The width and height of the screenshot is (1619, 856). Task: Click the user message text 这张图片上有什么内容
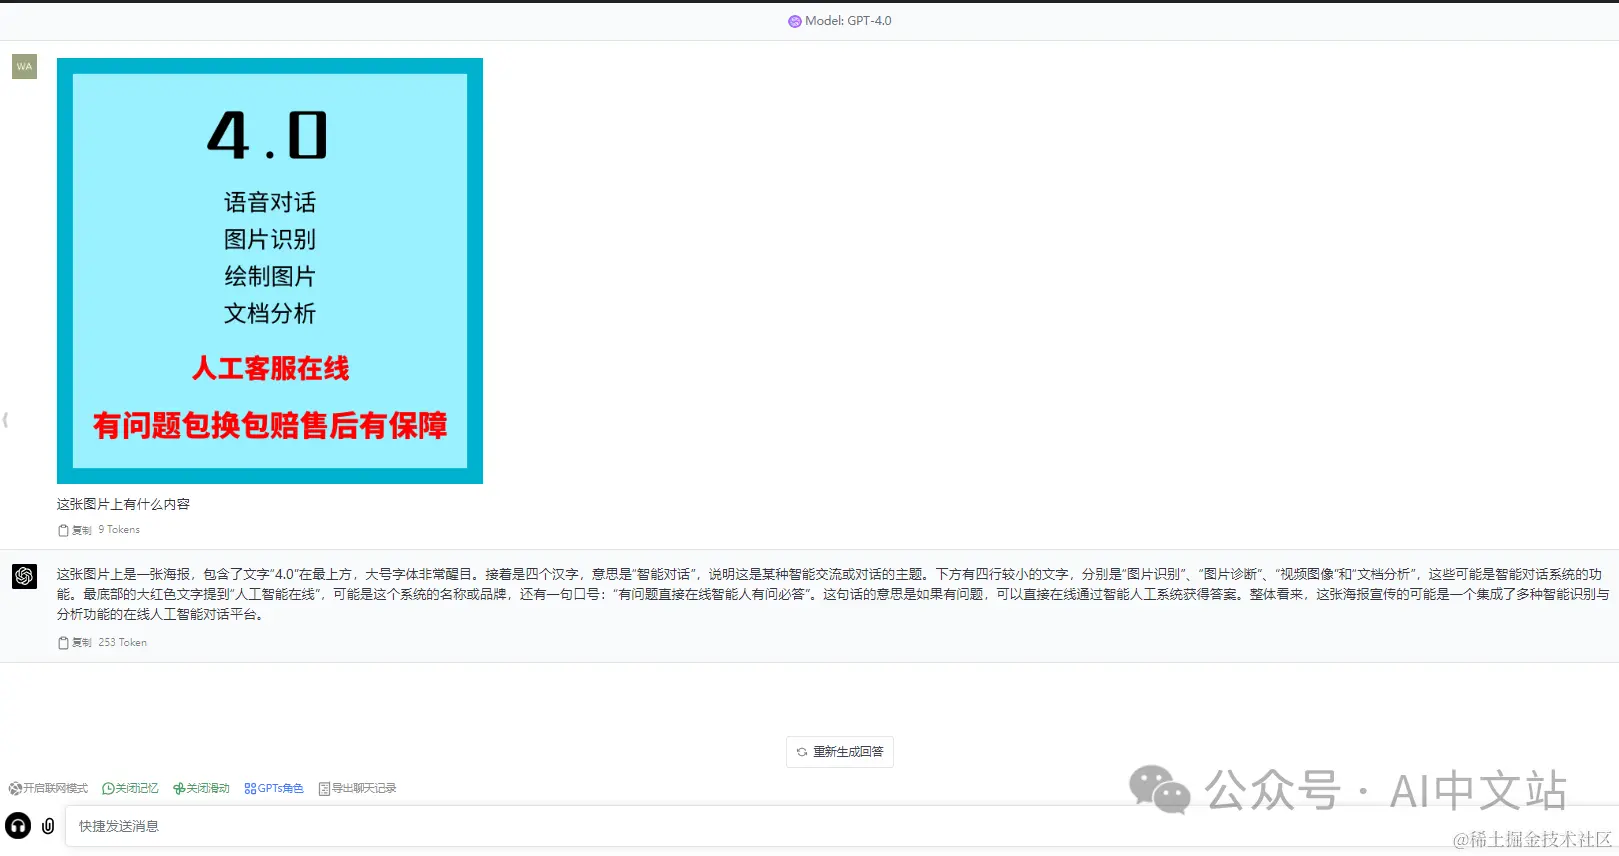tap(123, 504)
